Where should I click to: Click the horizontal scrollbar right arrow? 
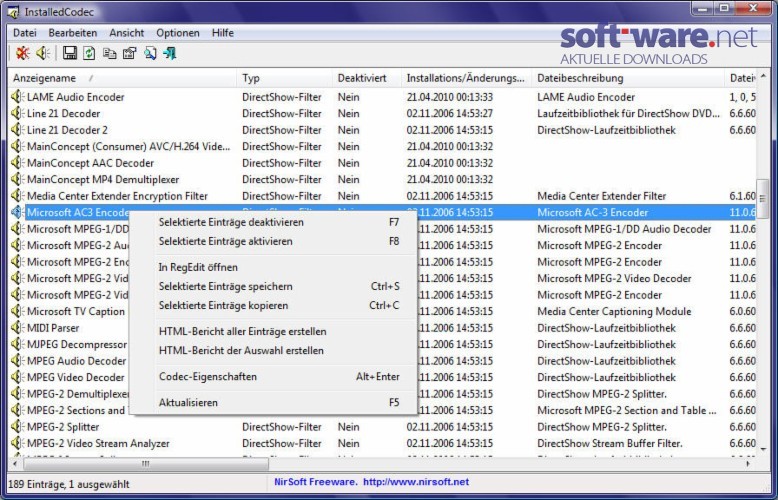(x=748, y=464)
